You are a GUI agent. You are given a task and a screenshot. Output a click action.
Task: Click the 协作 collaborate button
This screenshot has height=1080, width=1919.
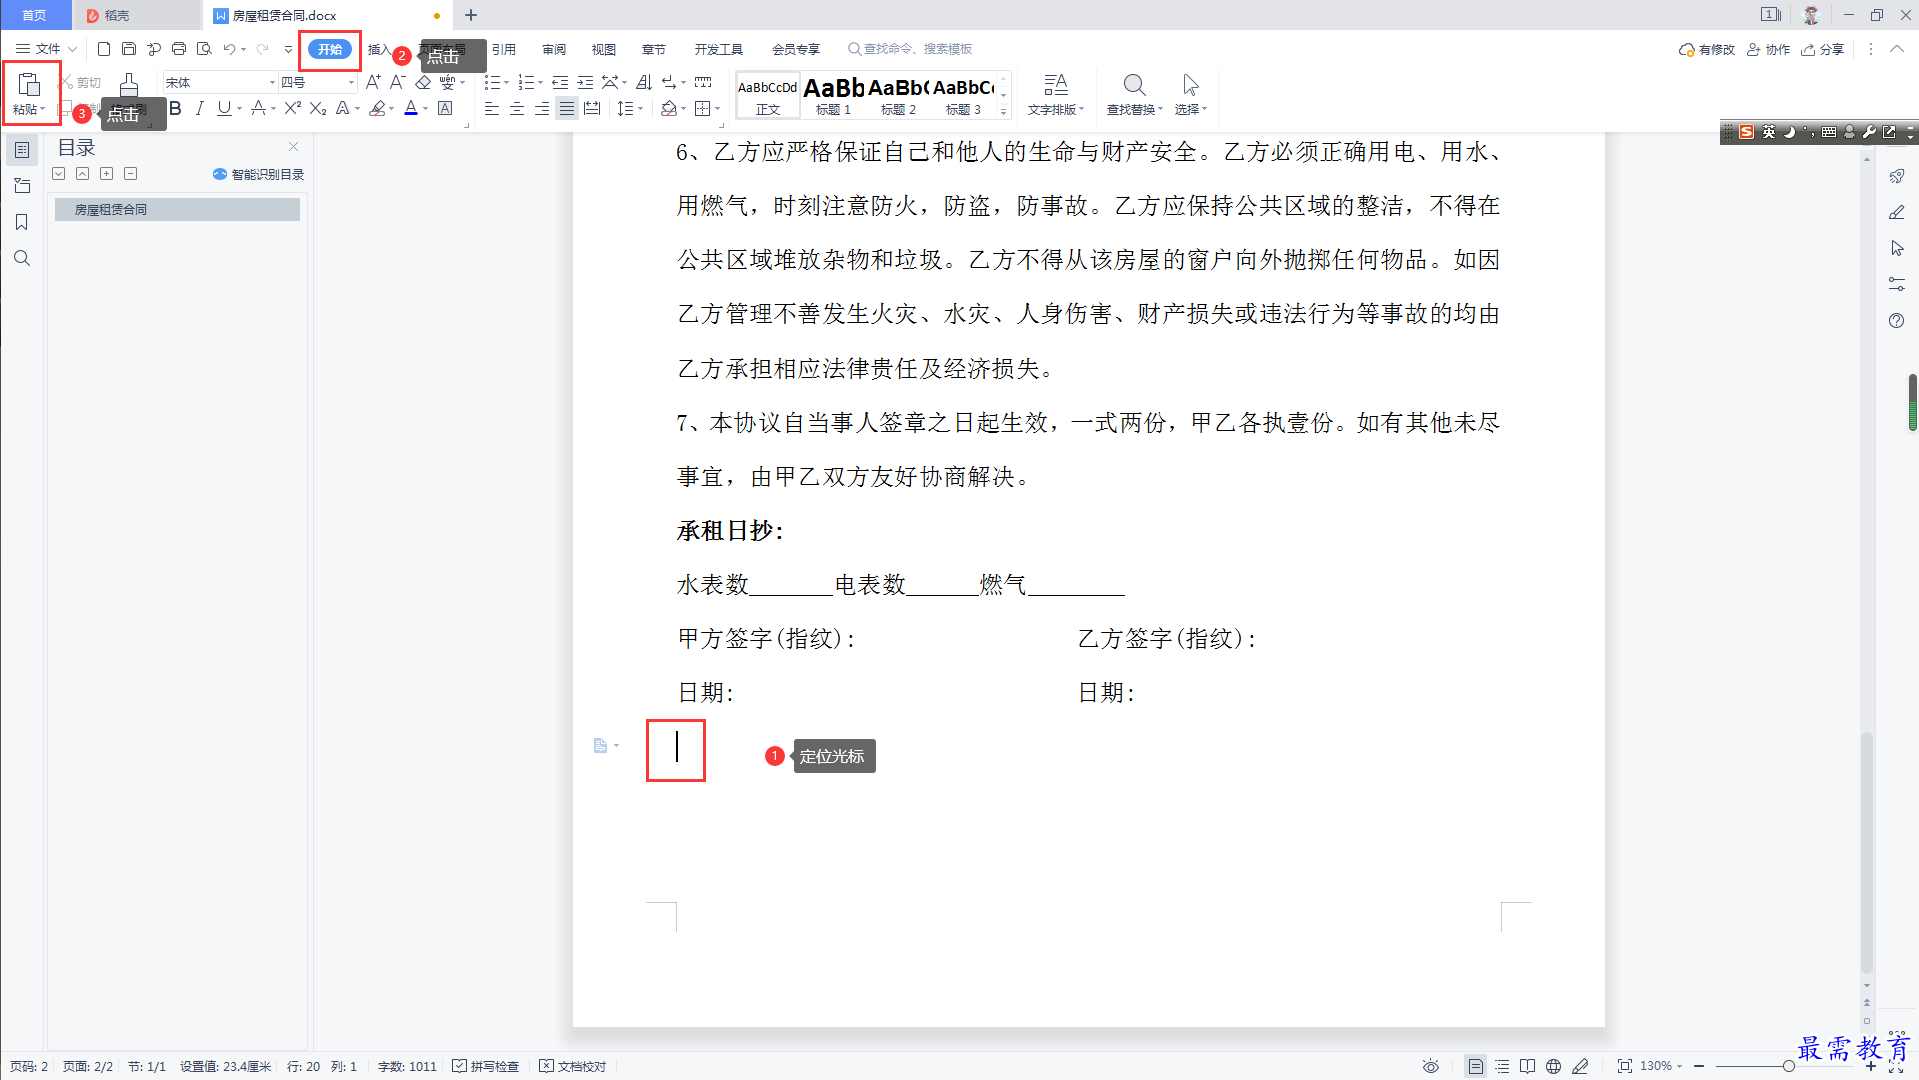point(1768,49)
